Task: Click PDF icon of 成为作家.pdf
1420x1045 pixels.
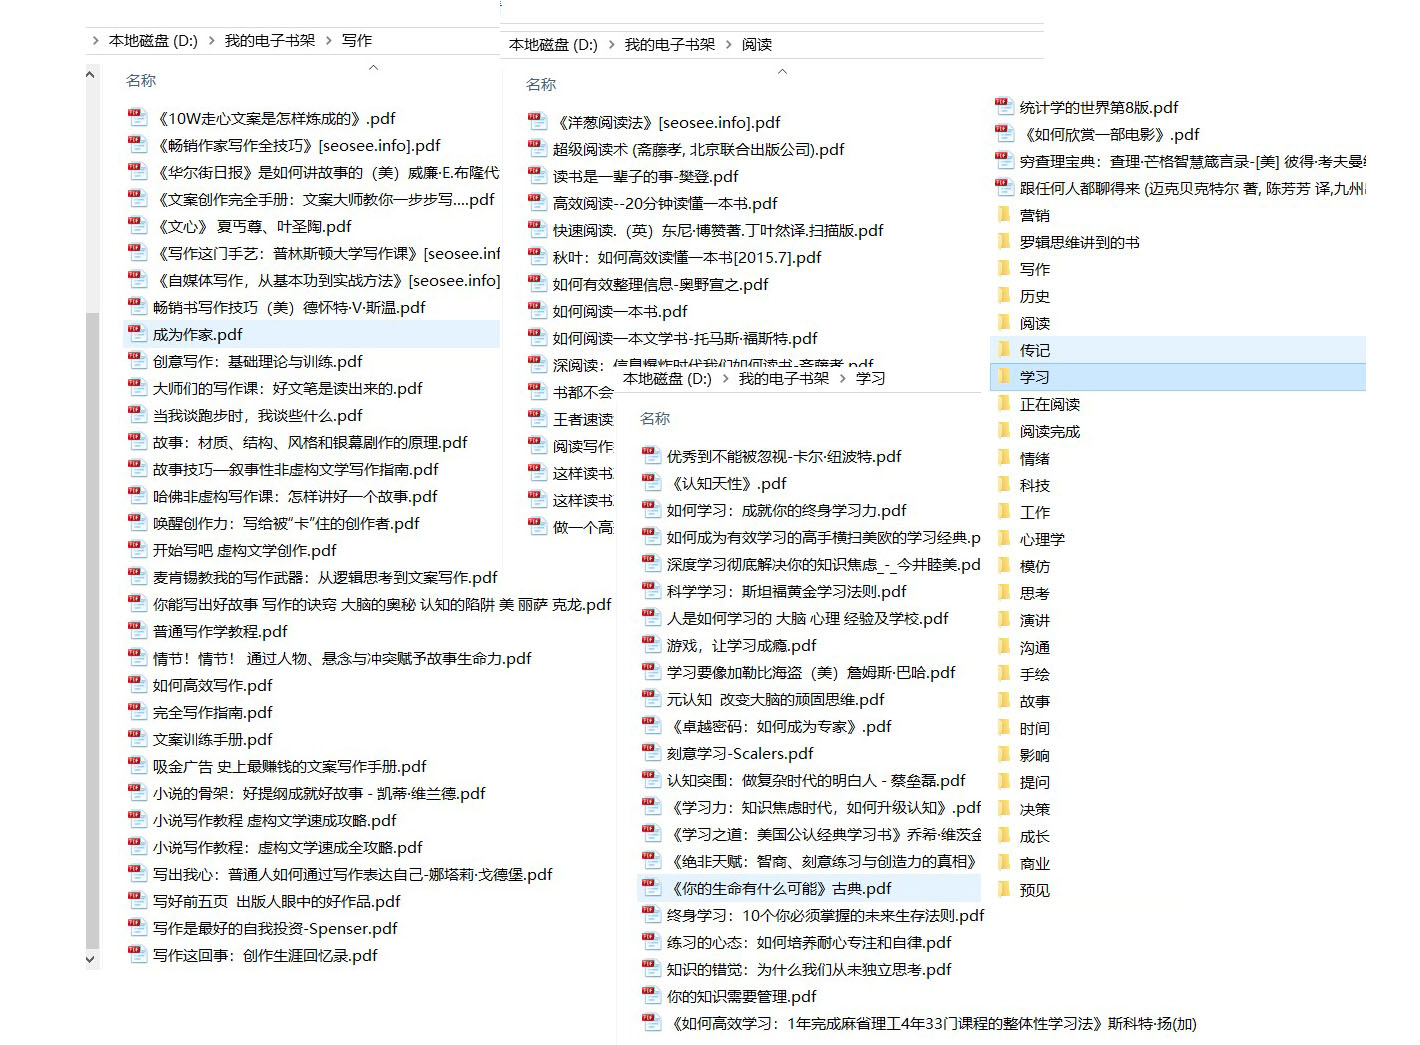Action: [137, 334]
